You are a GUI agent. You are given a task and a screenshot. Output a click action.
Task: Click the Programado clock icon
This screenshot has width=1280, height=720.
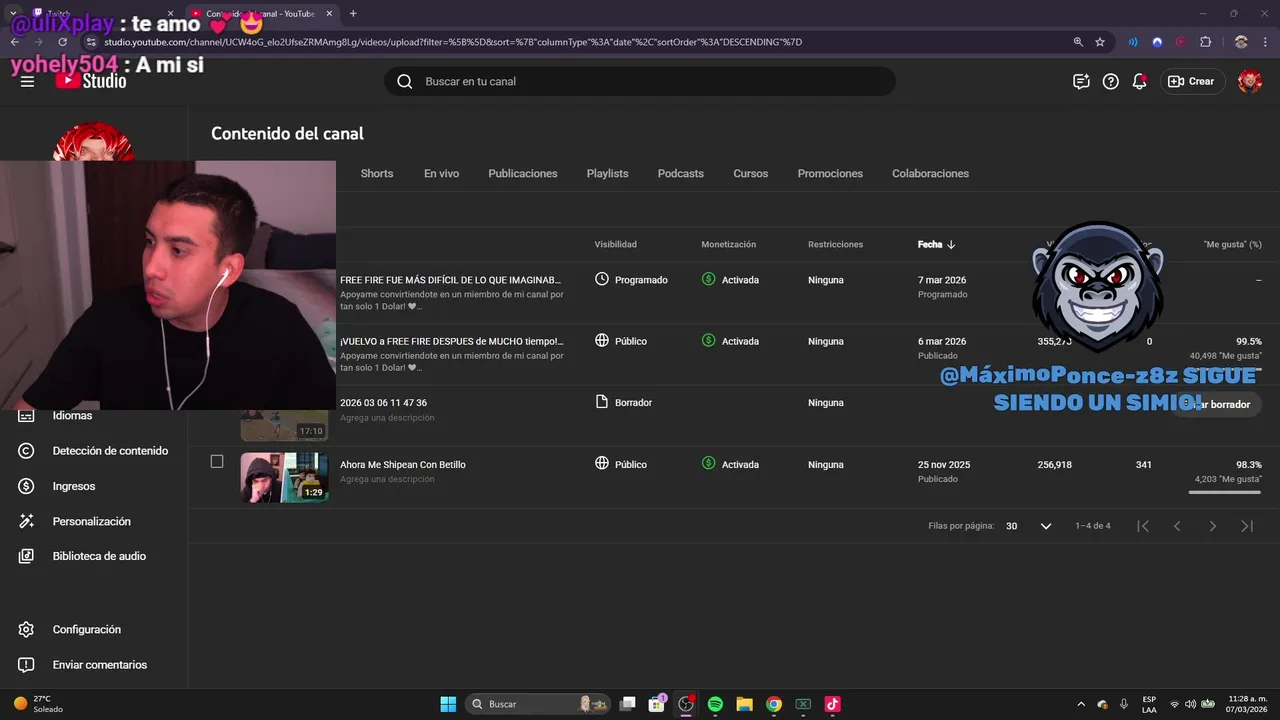[x=602, y=279]
